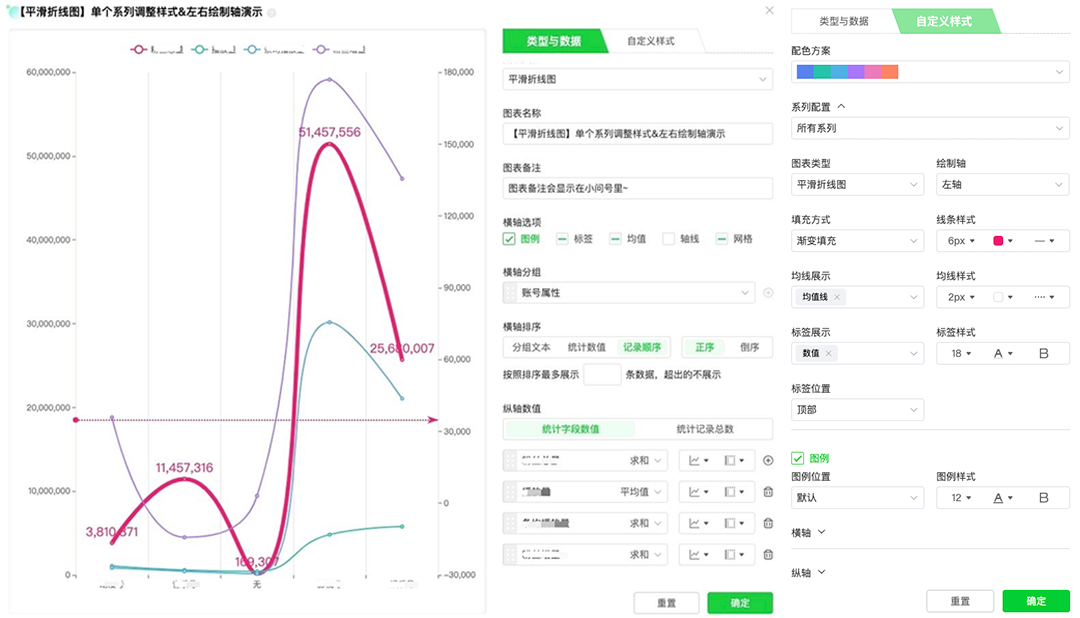
Task: Toggle the 网格 checkbox
Action: [721, 239]
